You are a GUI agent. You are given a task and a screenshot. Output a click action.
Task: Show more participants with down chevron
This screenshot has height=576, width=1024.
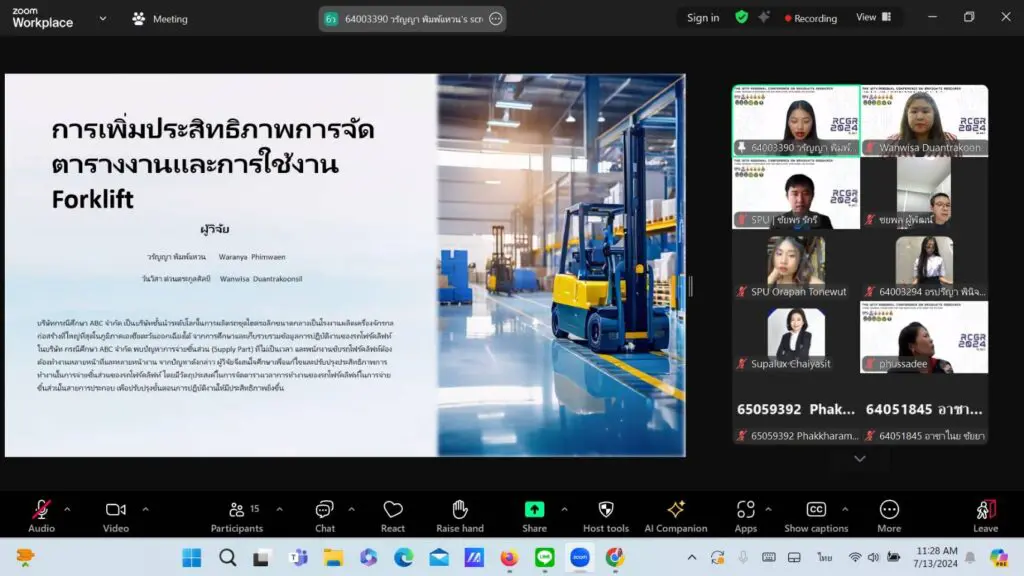point(859,459)
